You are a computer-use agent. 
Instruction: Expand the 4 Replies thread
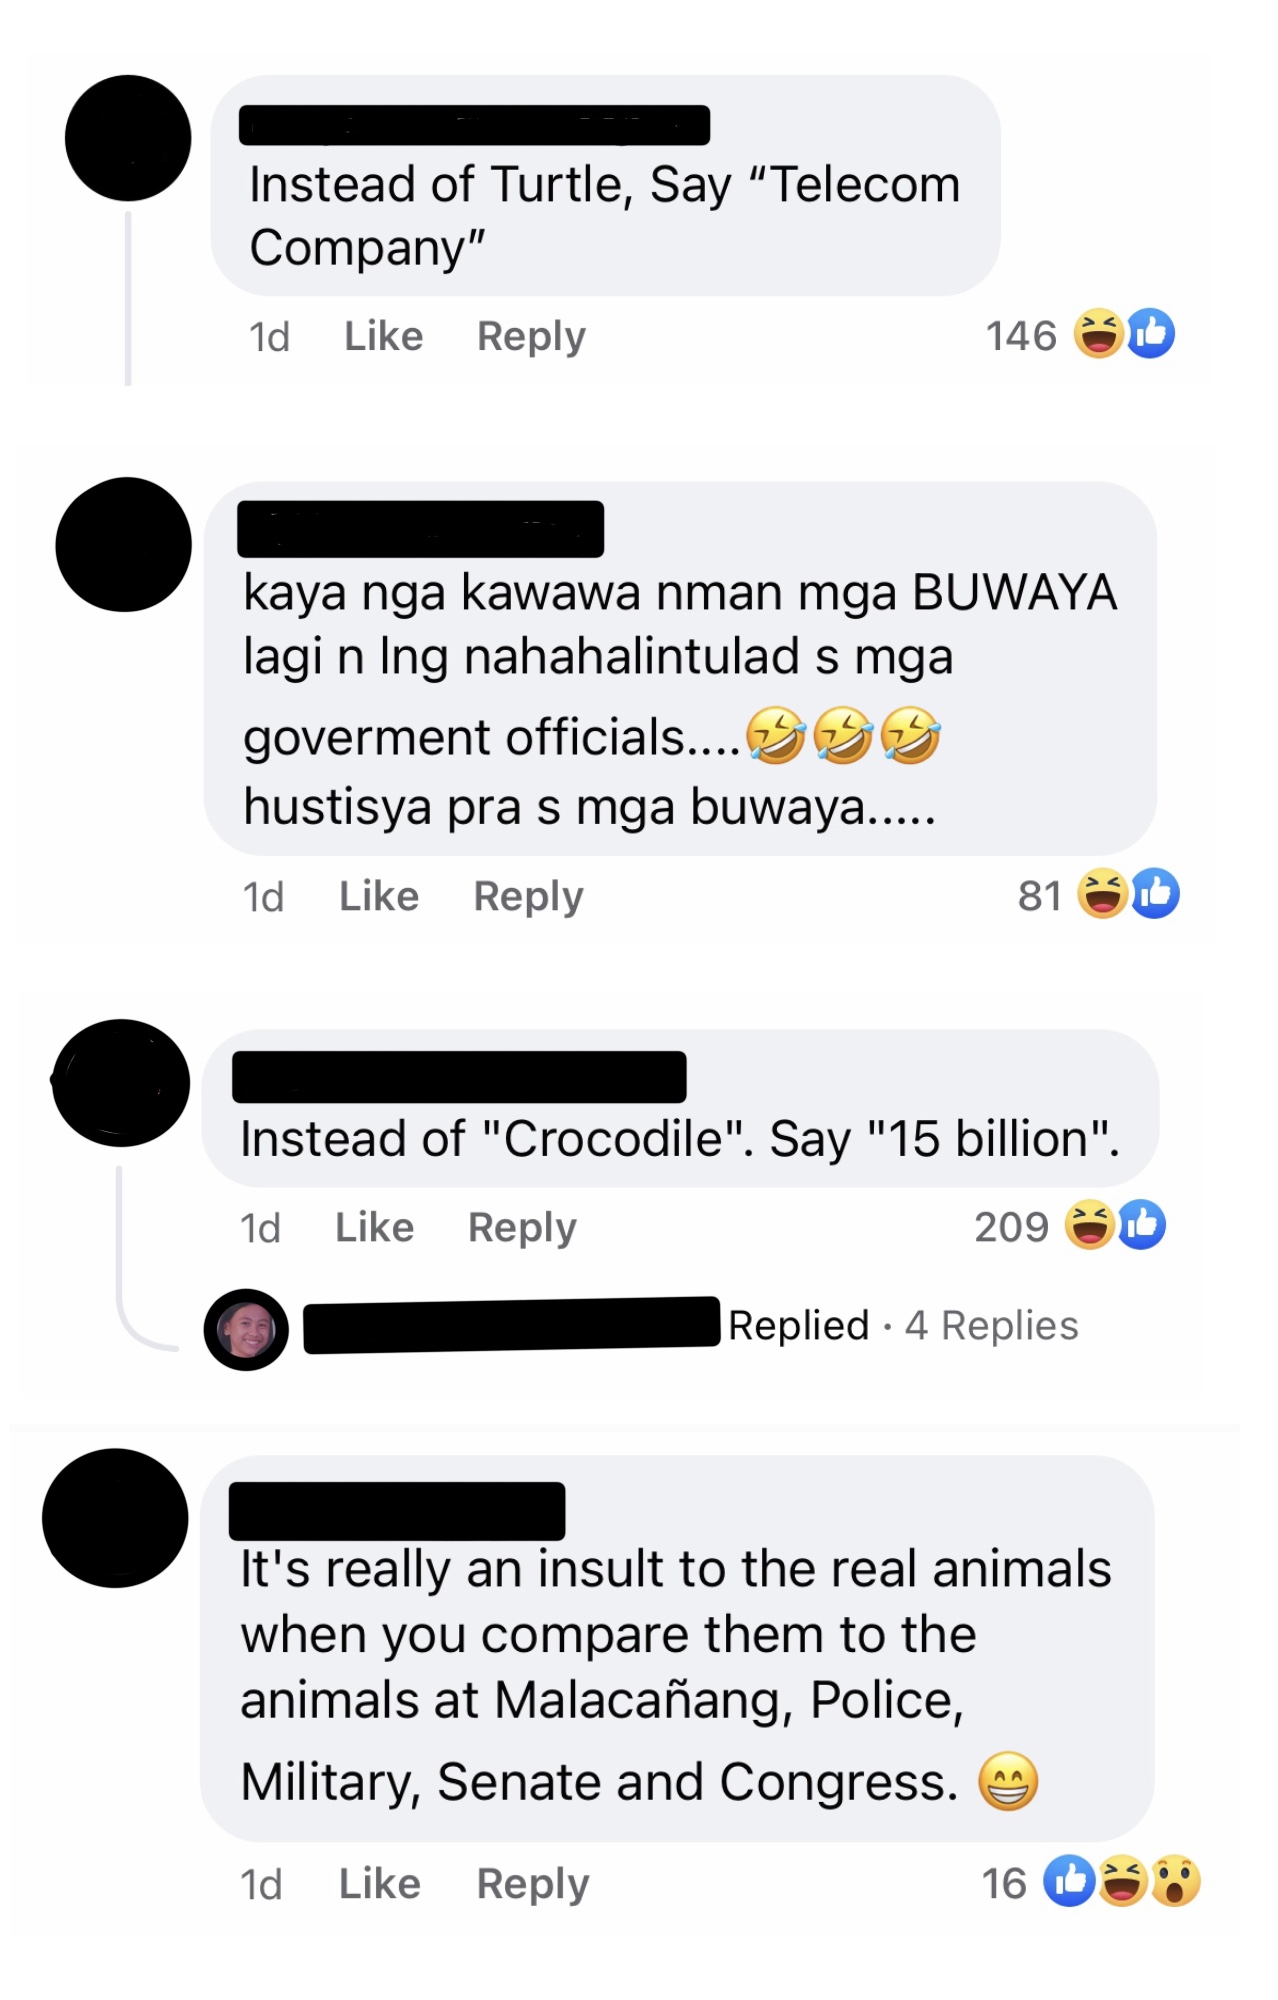pyautogui.click(x=991, y=1326)
